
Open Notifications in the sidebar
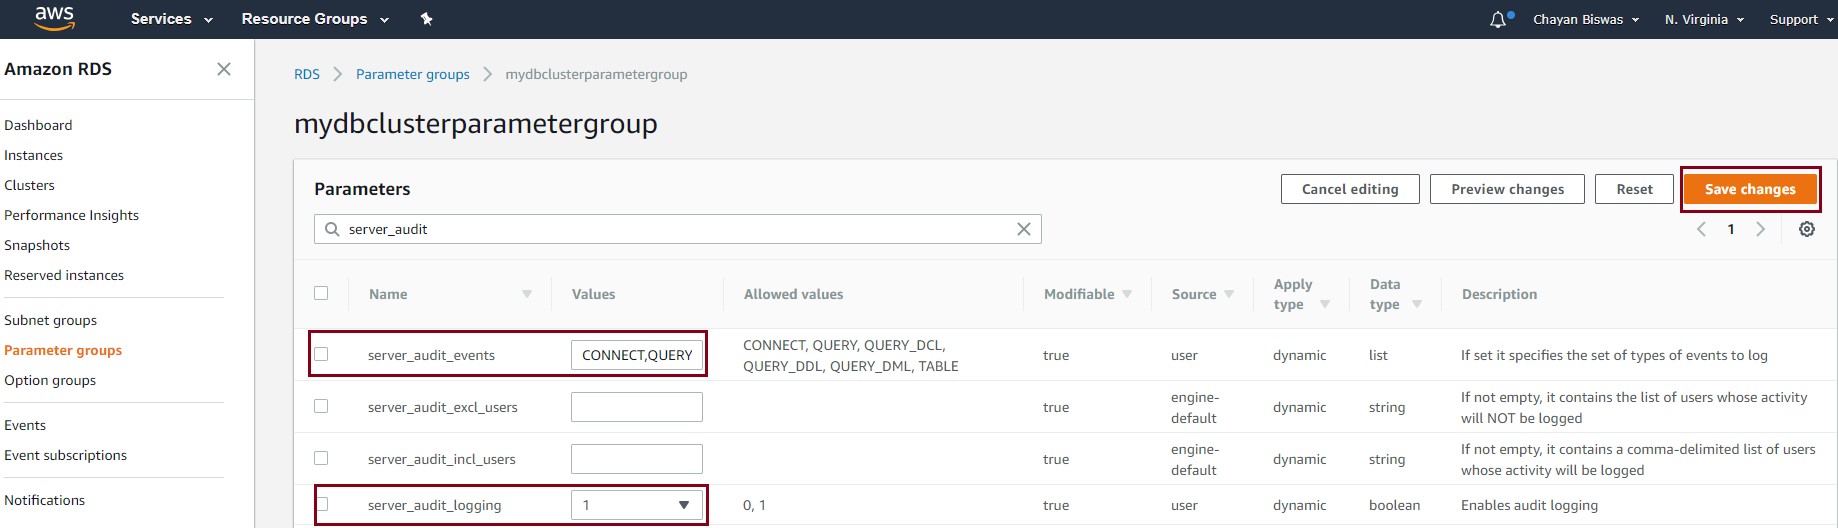pyautogui.click(x=44, y=500)
